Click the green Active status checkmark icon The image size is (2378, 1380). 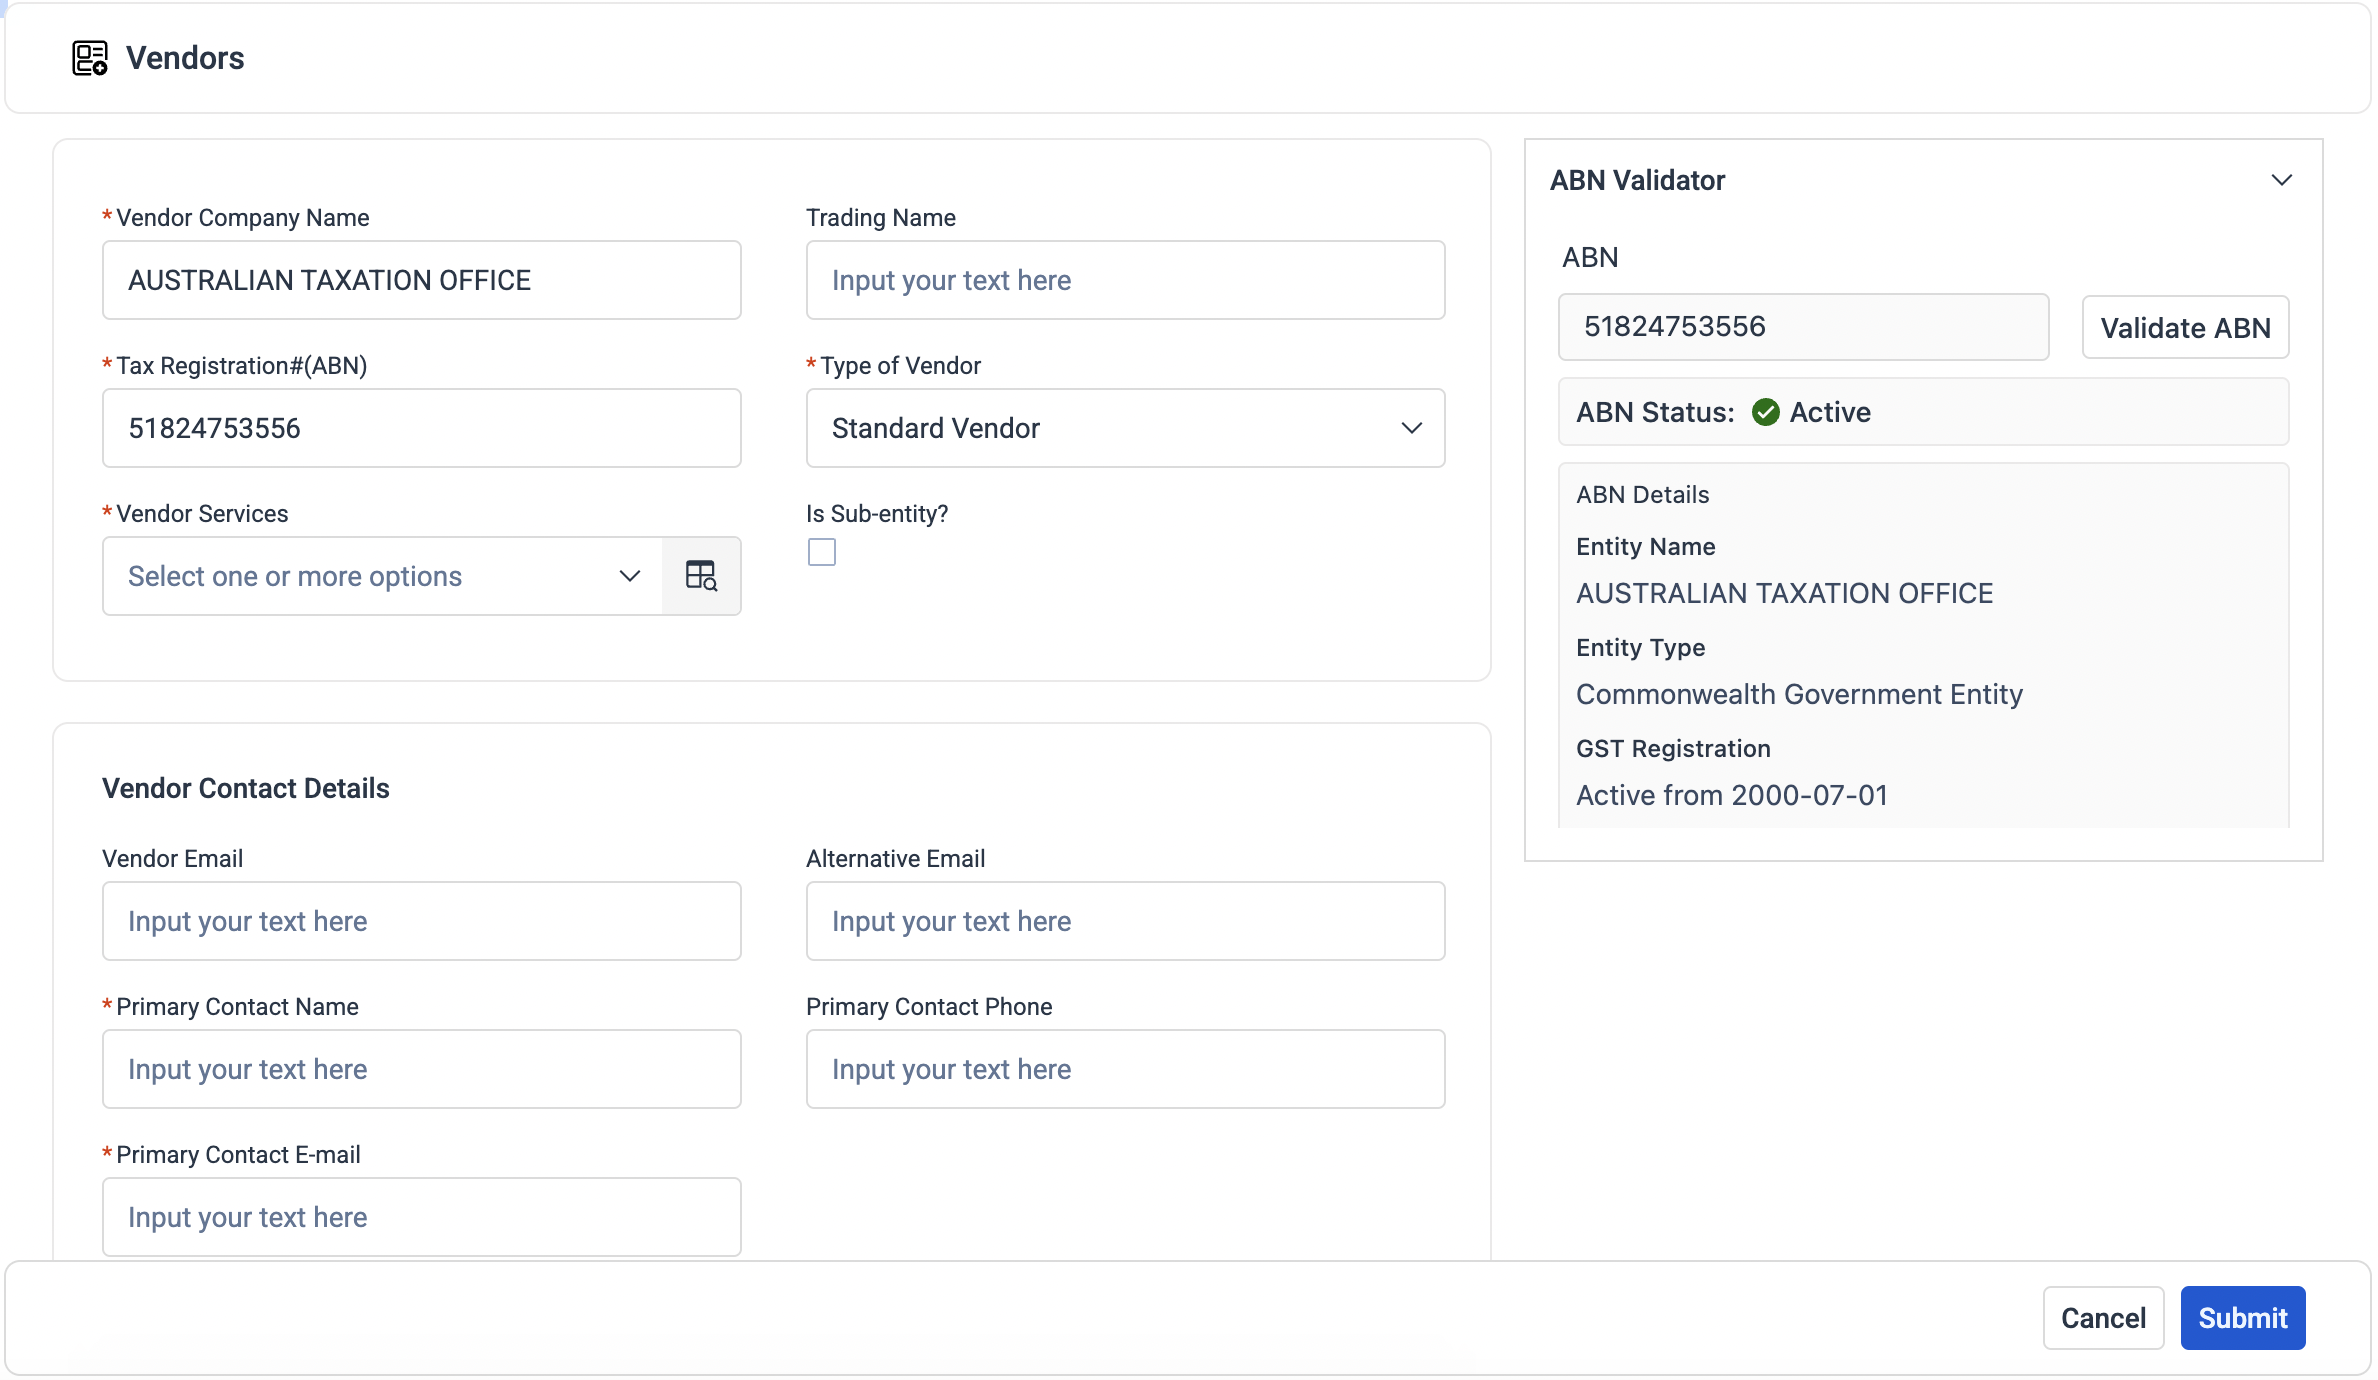pyautogui.click(x=1766, y=412)
